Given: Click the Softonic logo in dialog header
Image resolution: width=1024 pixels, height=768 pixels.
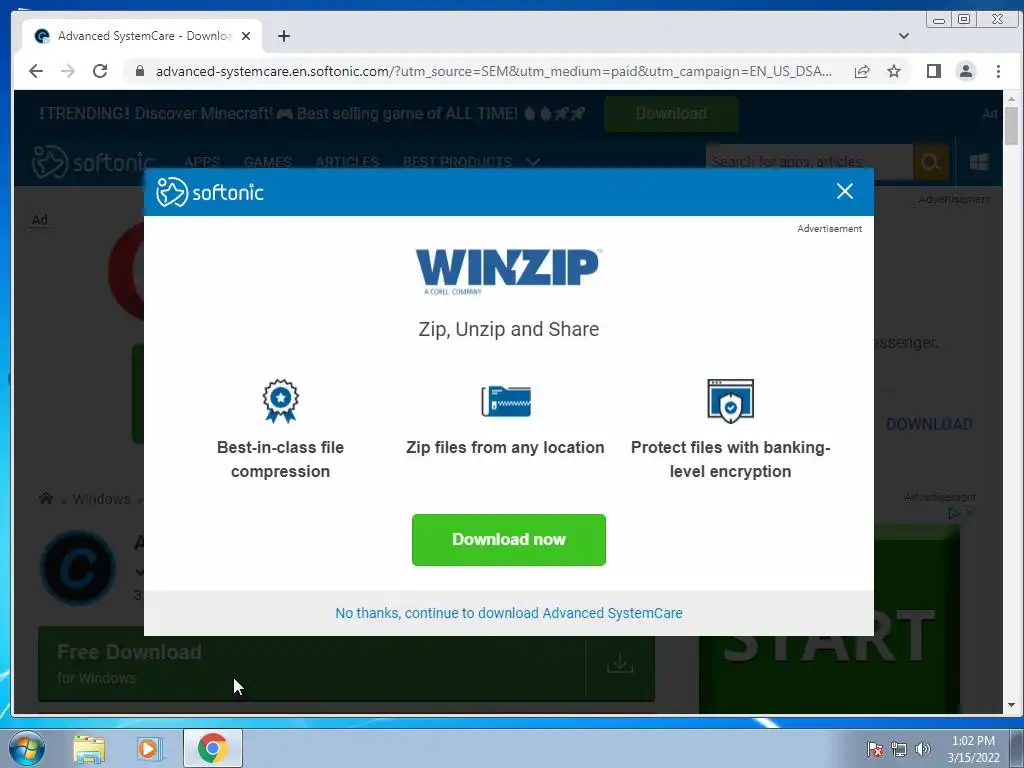Looking at the screenshot, I should (x=210, y=192).
